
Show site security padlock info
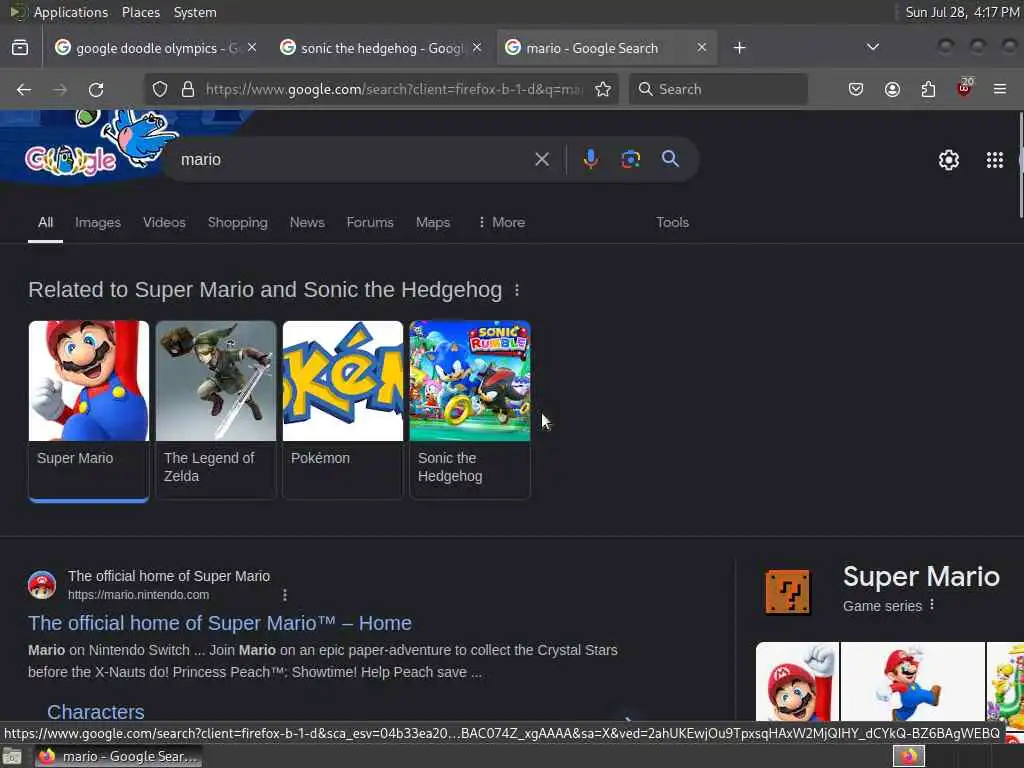[188, 89]
